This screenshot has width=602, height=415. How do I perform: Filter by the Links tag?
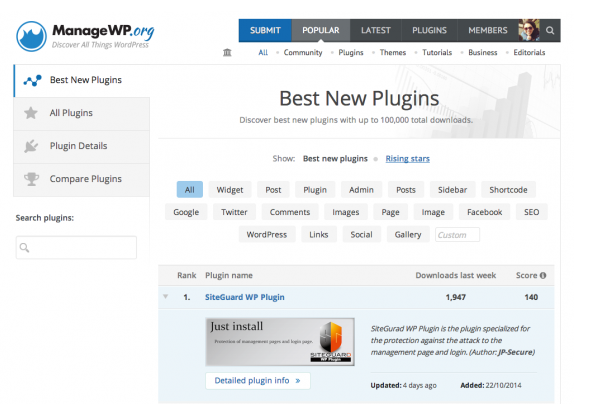point(319,235)
